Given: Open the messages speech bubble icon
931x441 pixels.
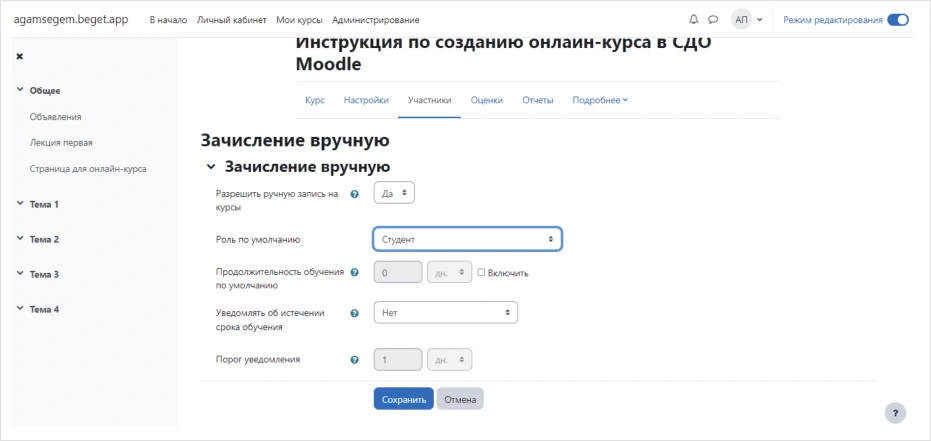Looking at the screenshot, I should point(713,20).
